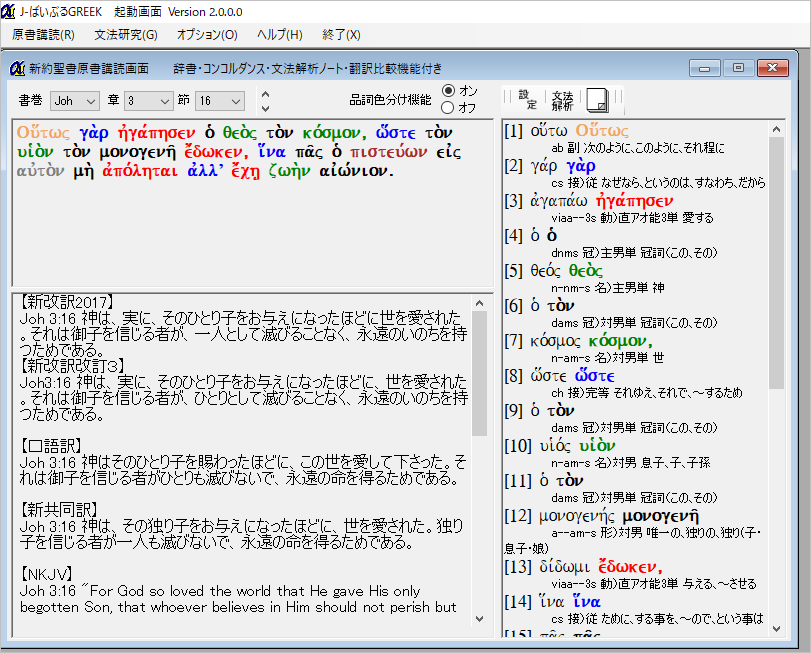Click the blank note page toolbar icon
811x653 pixels.
click(x=597, y=100)
